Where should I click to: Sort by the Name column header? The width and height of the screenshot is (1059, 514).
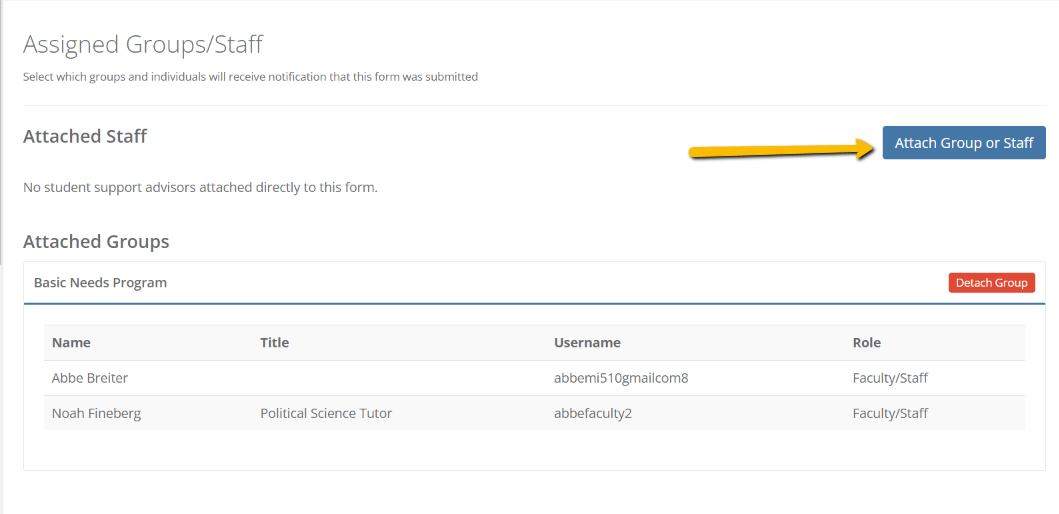pos(71,342)
